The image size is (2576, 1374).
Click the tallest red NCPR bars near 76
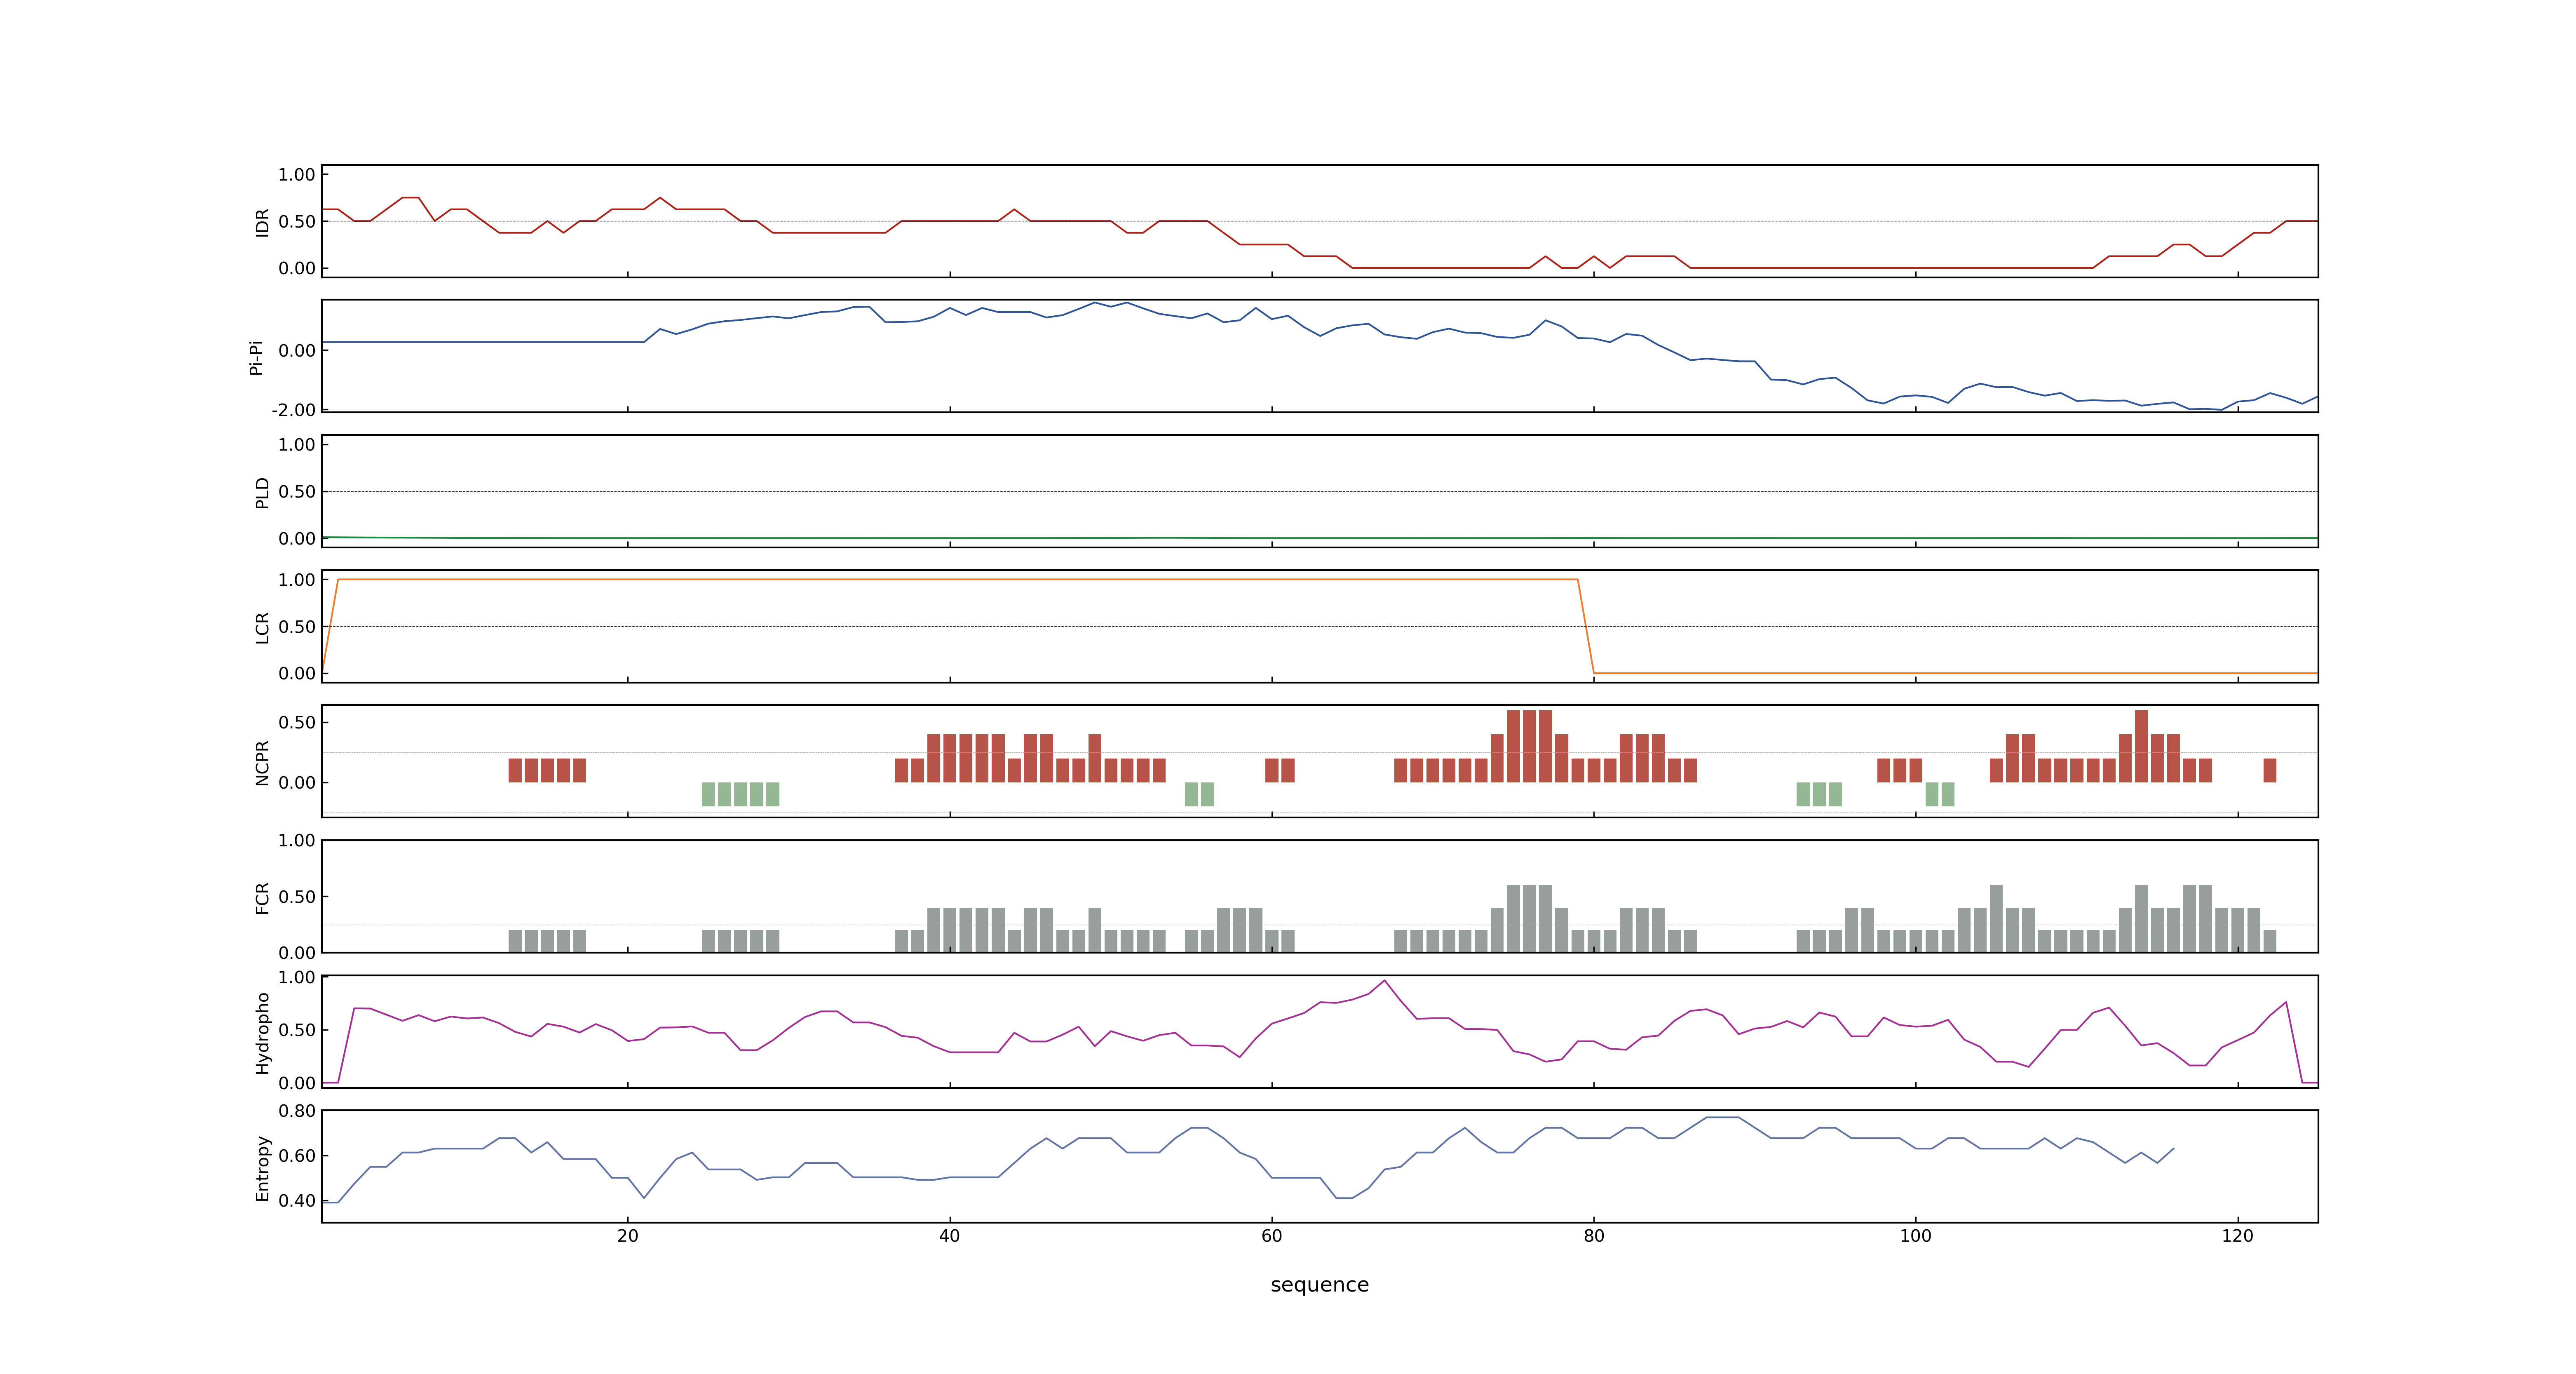(1529, 746)
